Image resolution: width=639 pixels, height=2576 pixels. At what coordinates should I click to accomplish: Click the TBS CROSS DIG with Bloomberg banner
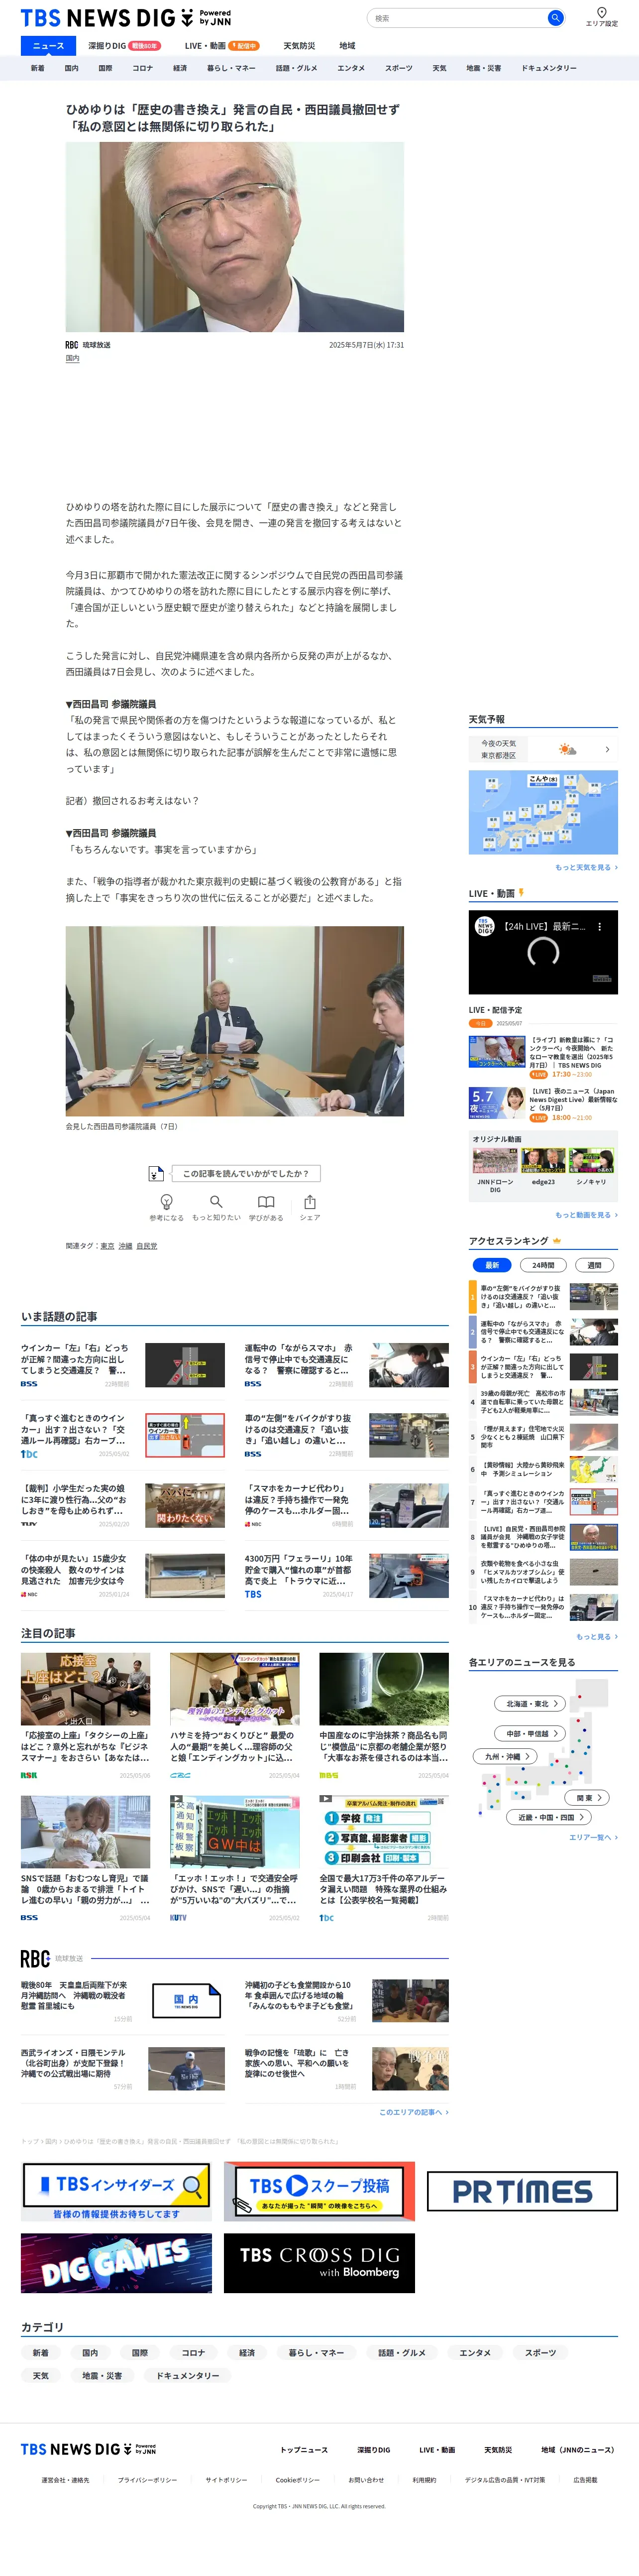(x=319, y=2263)
